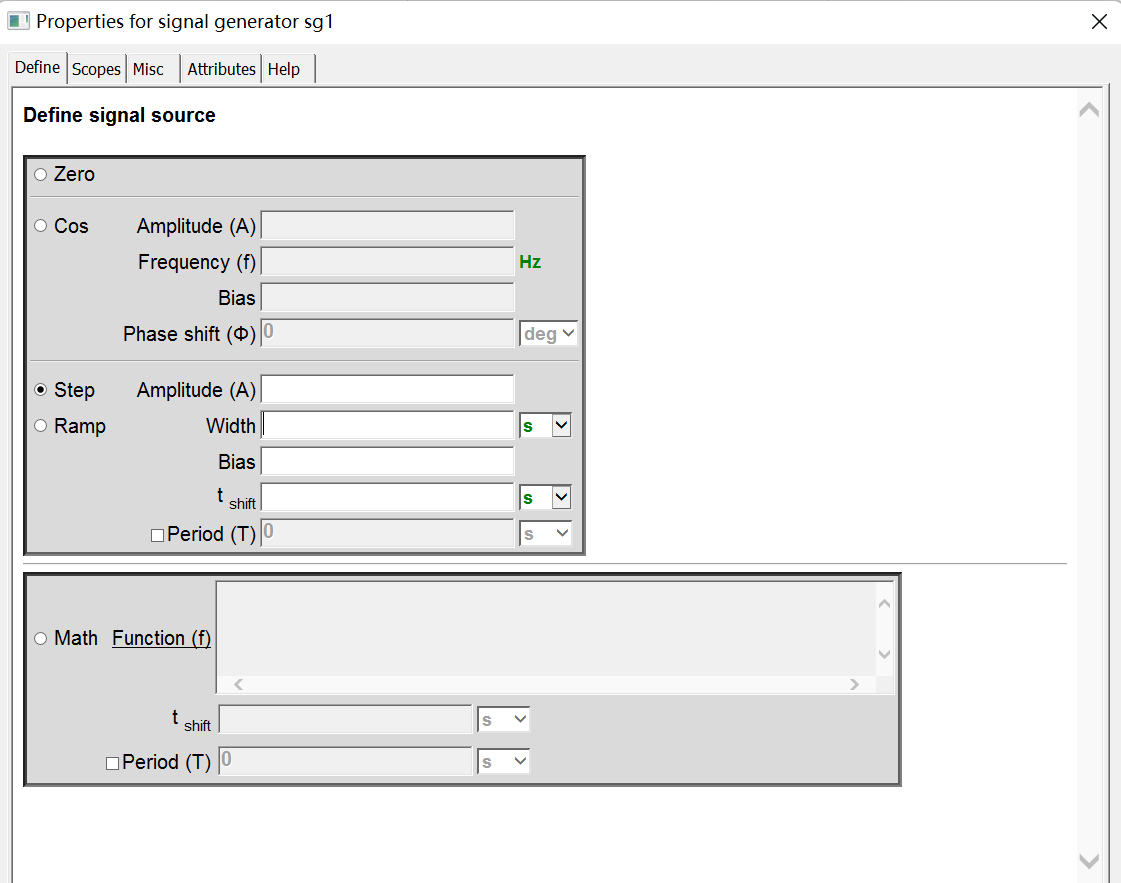Switch to the Attributes tab
Viewport: 1121px width, 883px height.
tap(221, 69)
